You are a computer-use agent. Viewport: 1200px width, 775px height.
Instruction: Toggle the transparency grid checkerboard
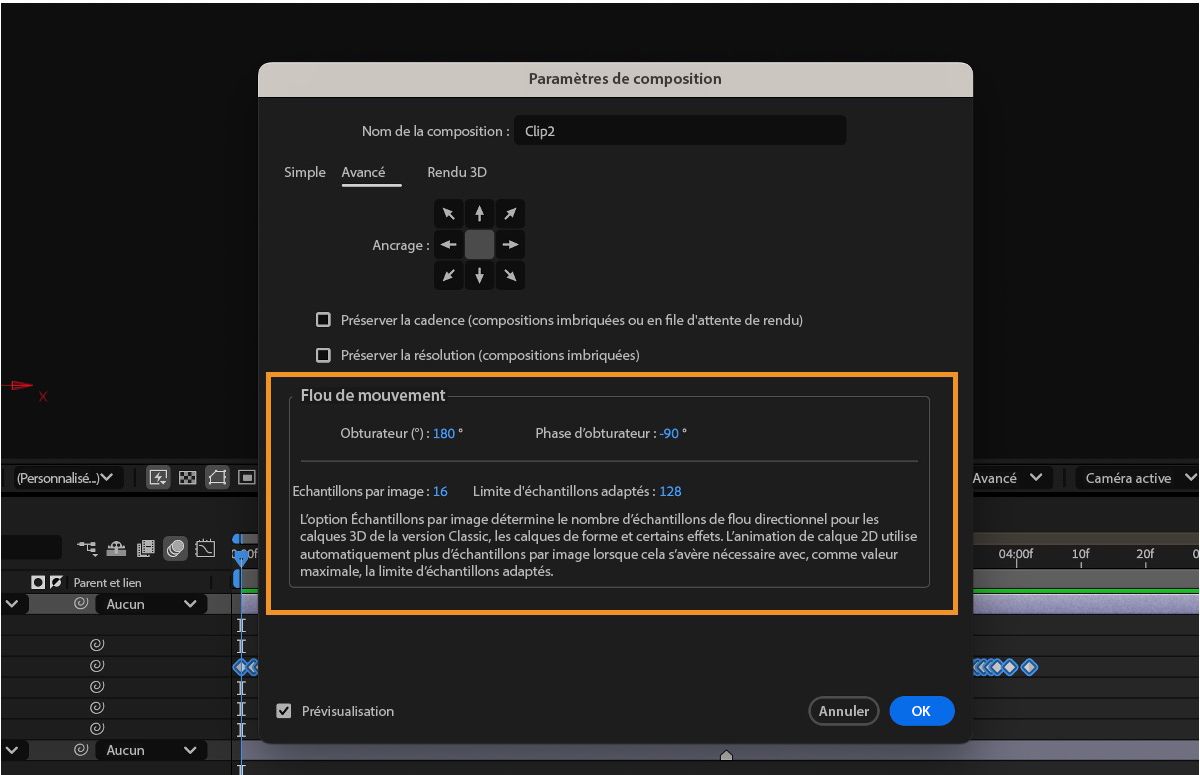[187, 477]
